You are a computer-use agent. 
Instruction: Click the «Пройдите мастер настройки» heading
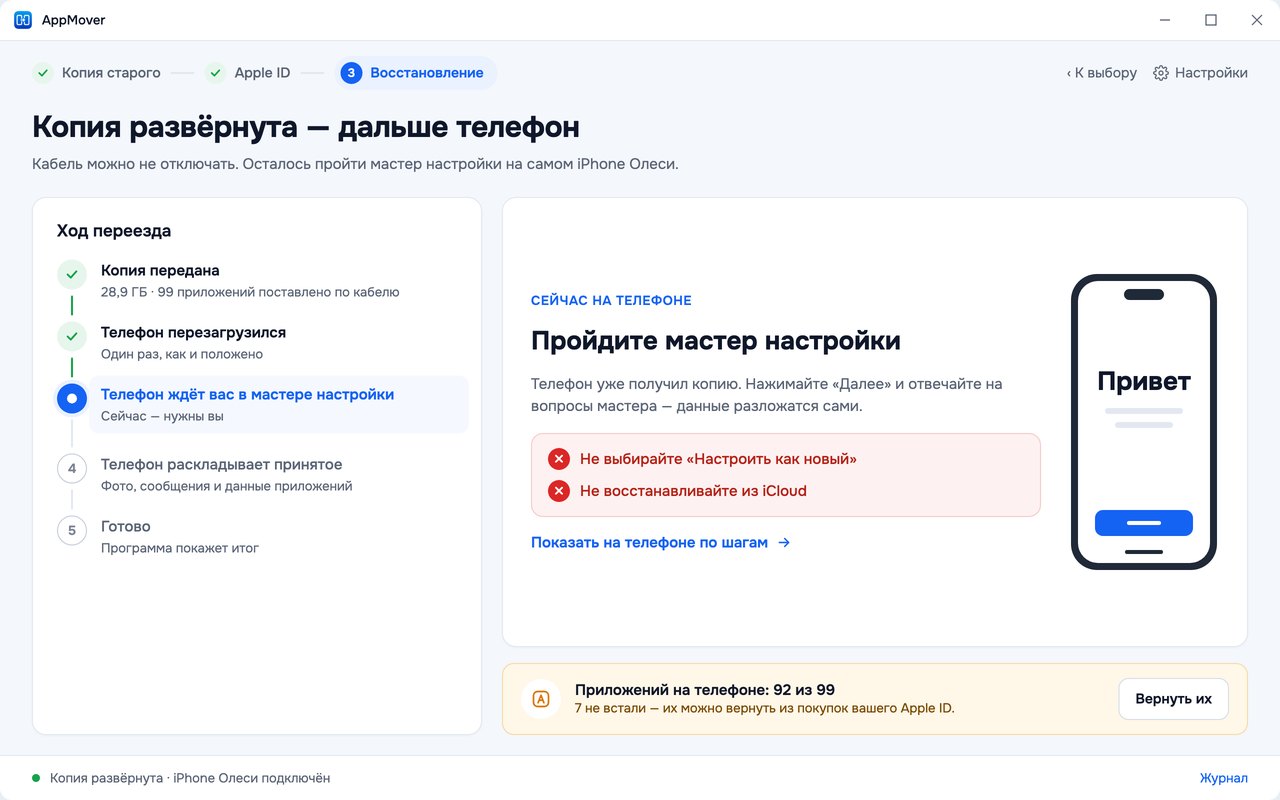tap(716, 341)
